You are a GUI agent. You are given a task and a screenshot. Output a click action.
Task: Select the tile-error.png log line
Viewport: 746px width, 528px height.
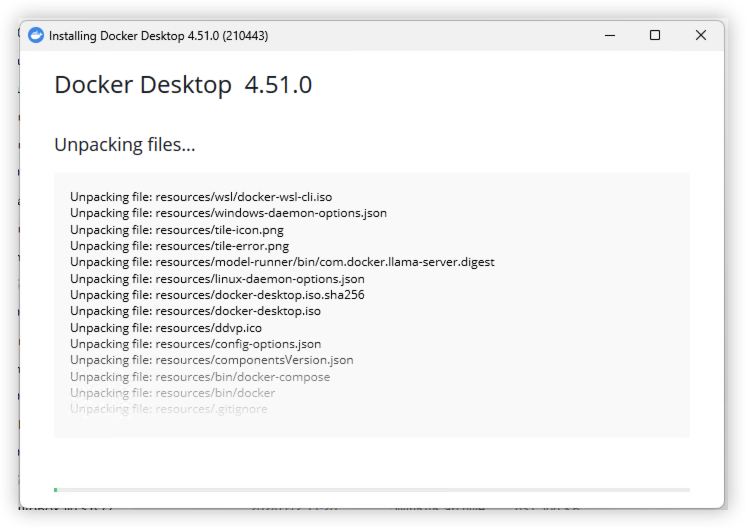[179, 246]
